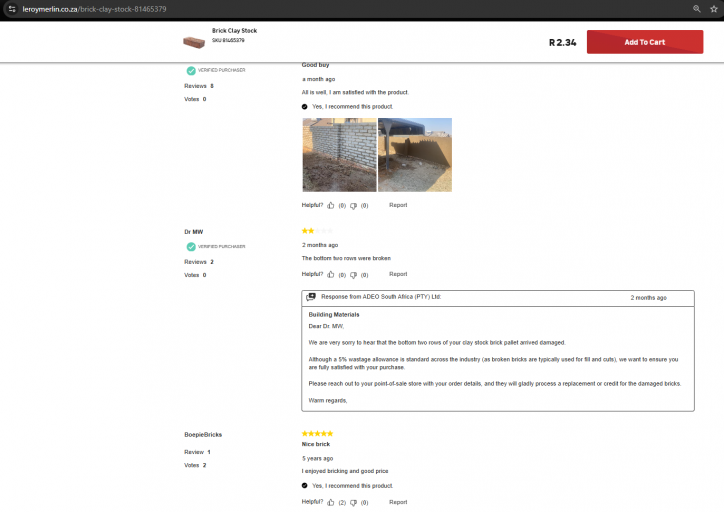Report Dr MW's review
The image size is (724, 512).
398,274
